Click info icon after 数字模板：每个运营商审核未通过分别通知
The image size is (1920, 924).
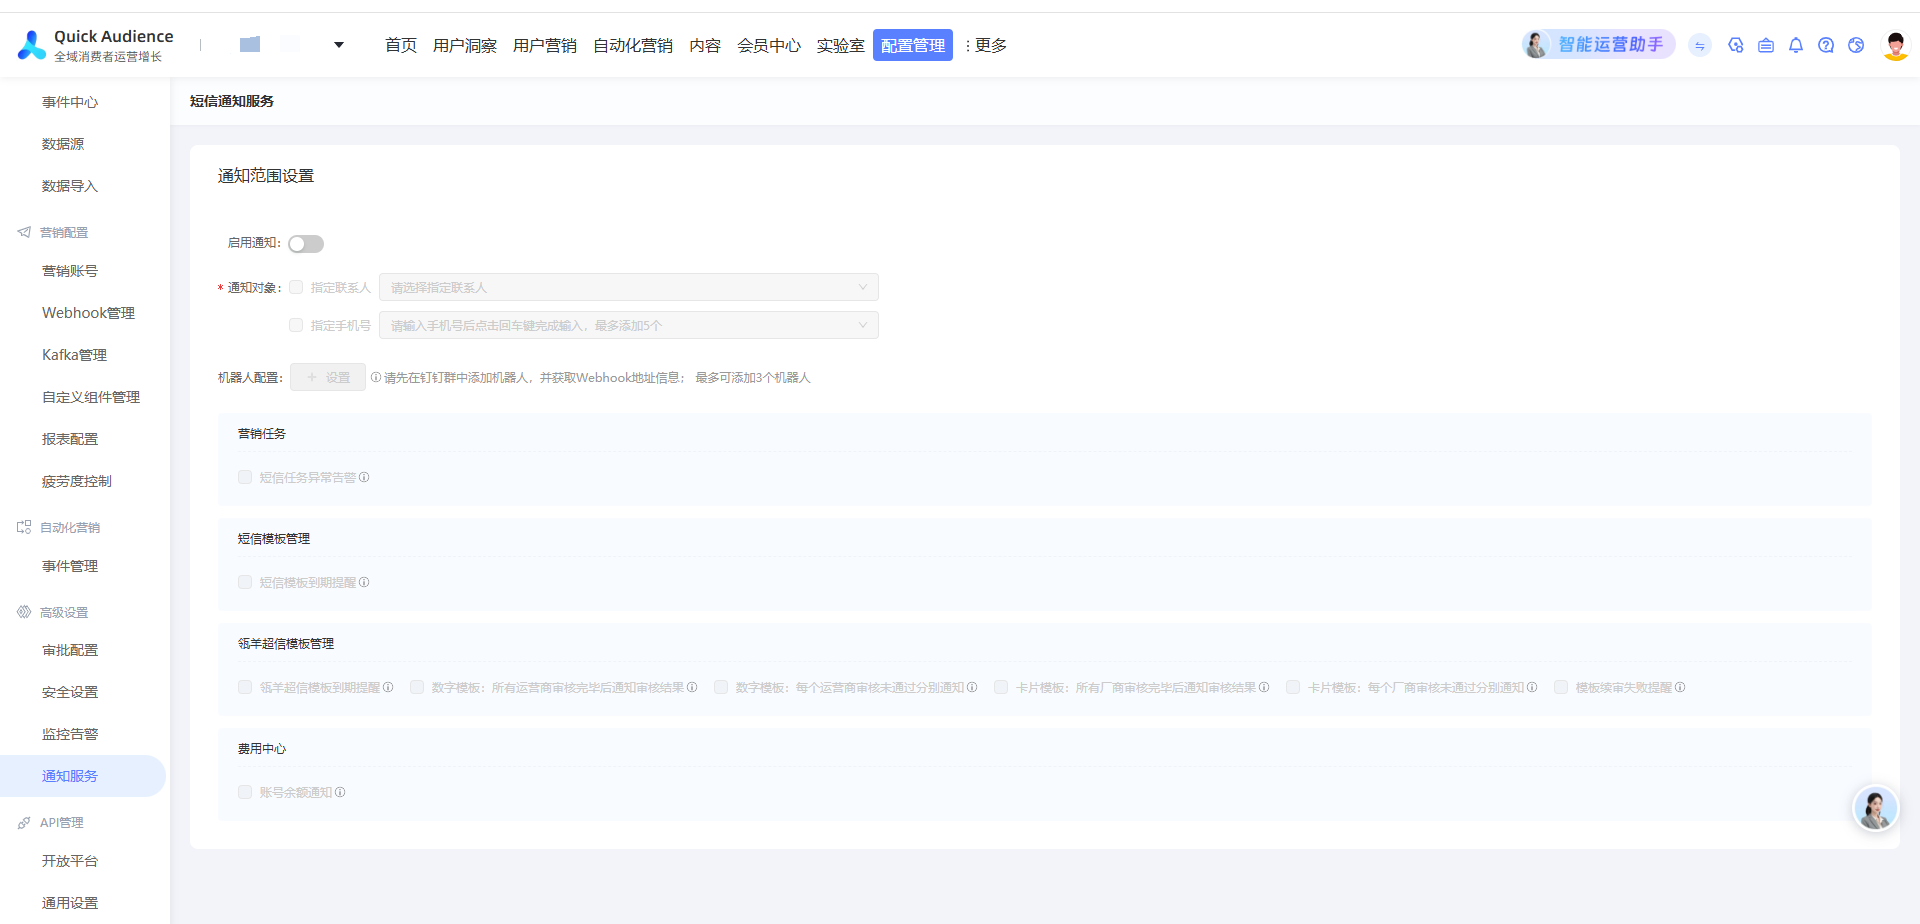point(972,688)
